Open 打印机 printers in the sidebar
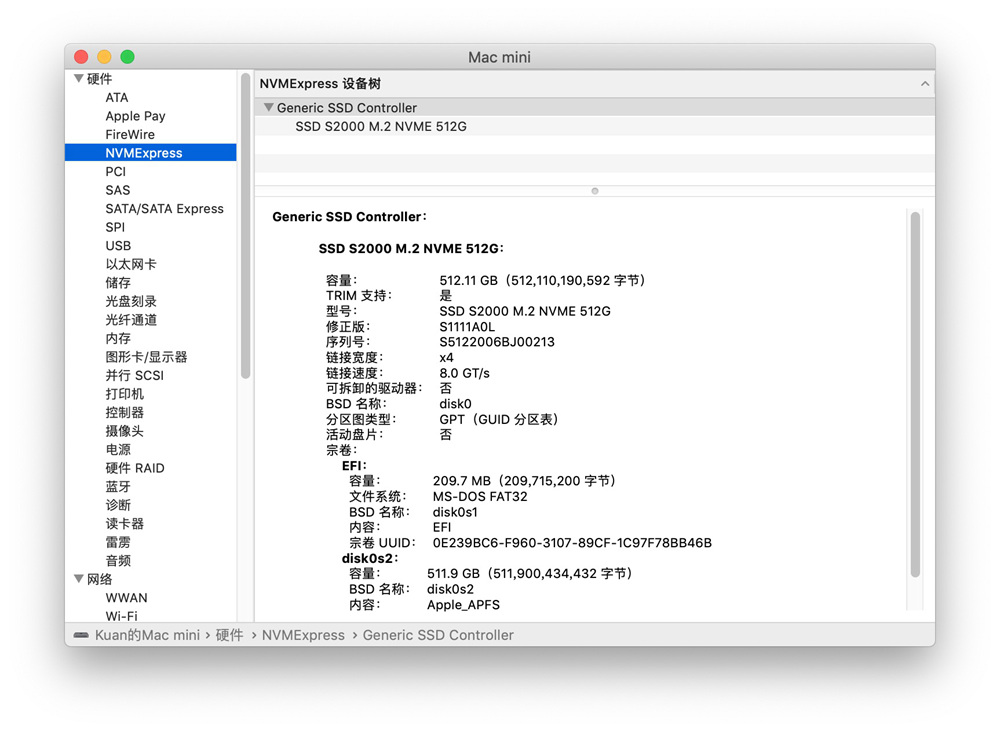Image resolution: width=1000 pixels, height=732 pixels. [x=124, y=393]
